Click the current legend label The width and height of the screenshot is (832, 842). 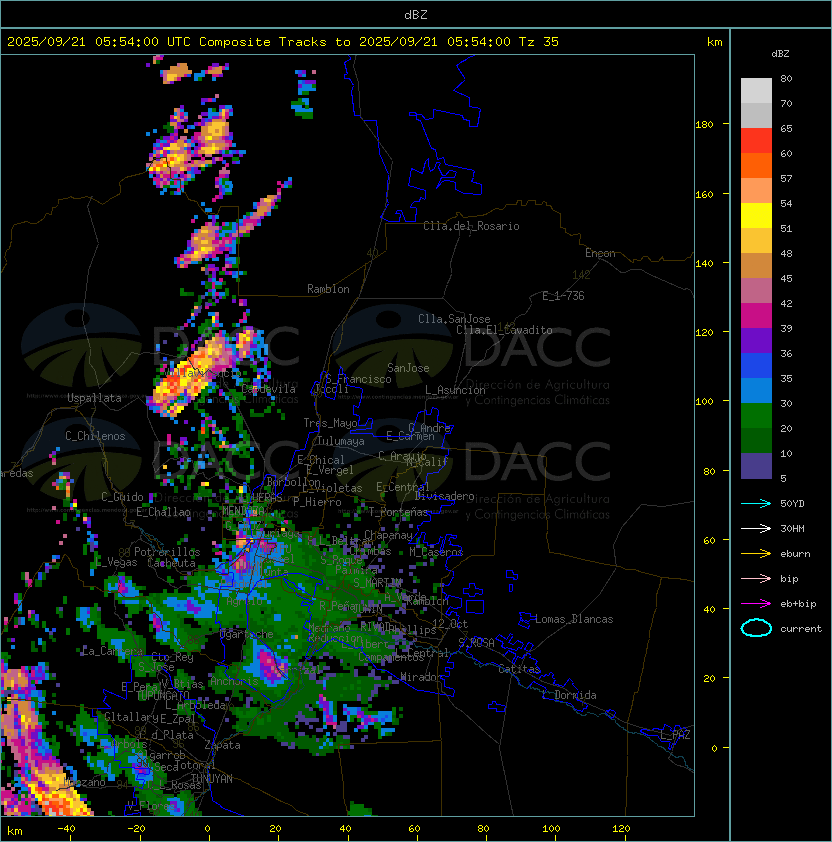801,629
